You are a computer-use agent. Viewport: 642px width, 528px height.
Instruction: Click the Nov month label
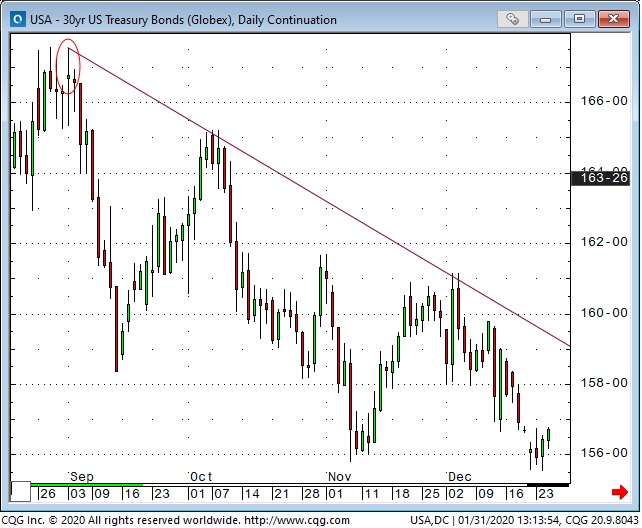click(339, 476)
